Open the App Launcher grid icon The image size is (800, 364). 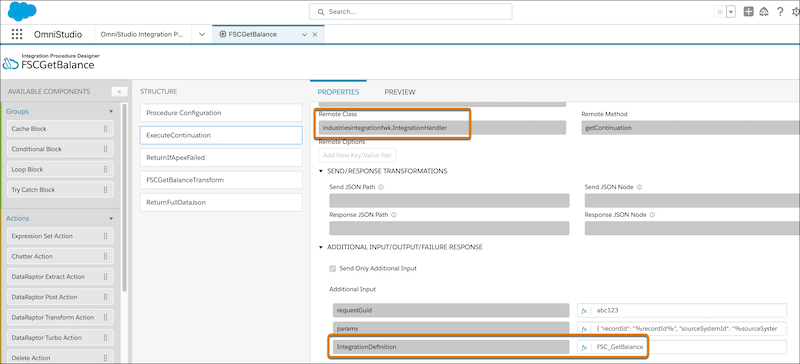(17, 34)
